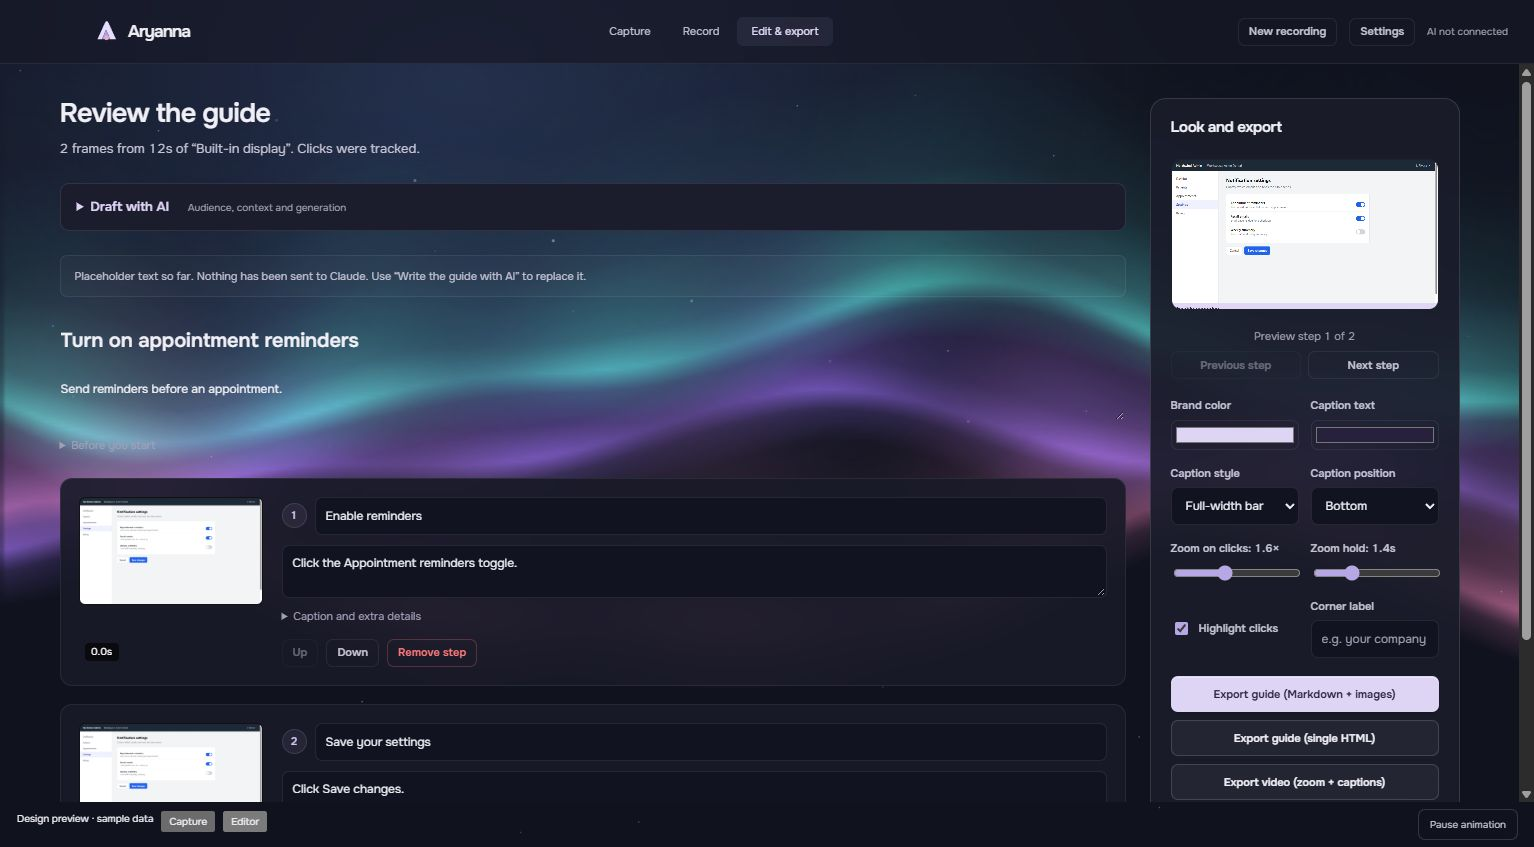Toggle the Highlight clicks checkbox
This screenshot has width=1534, height=847.
pyautogui.click(x=1181, y=628)
